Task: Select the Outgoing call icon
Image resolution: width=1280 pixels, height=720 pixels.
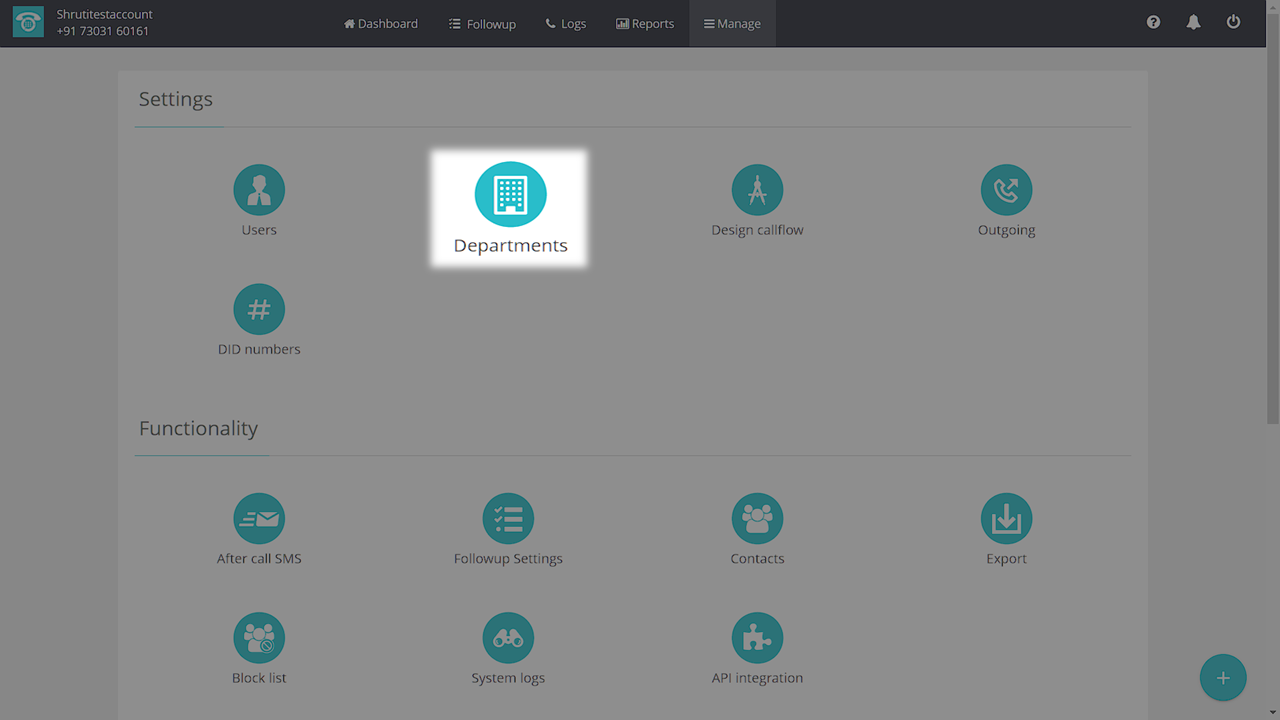Action: click(1006, 190)
